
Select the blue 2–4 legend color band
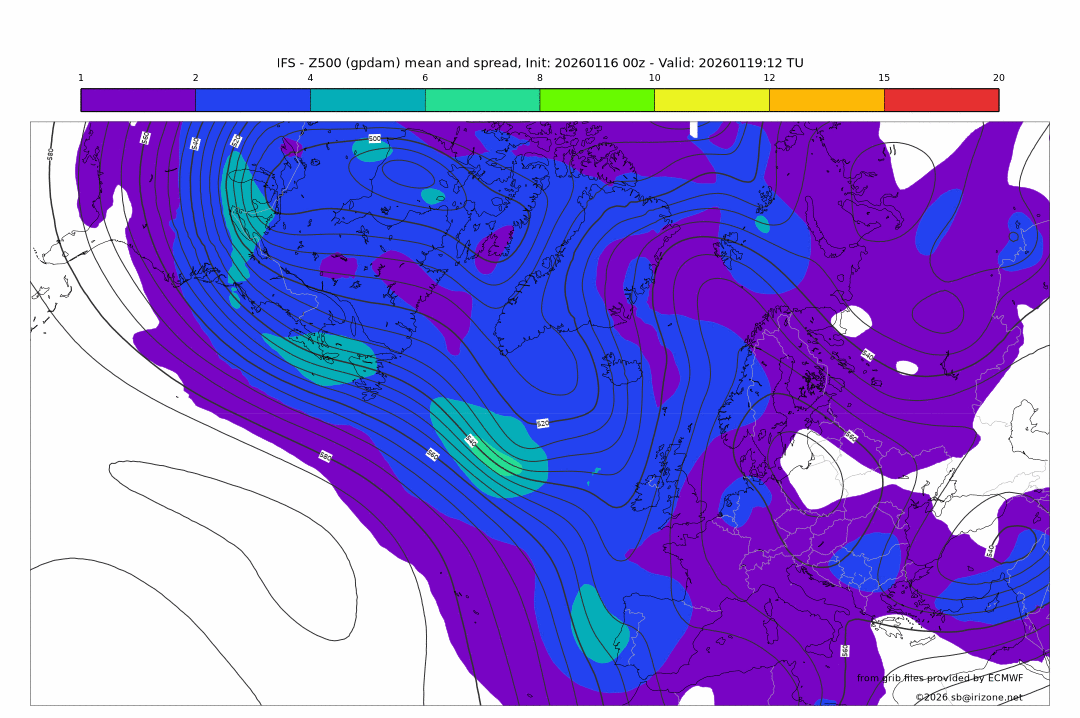tap(253, 100)
